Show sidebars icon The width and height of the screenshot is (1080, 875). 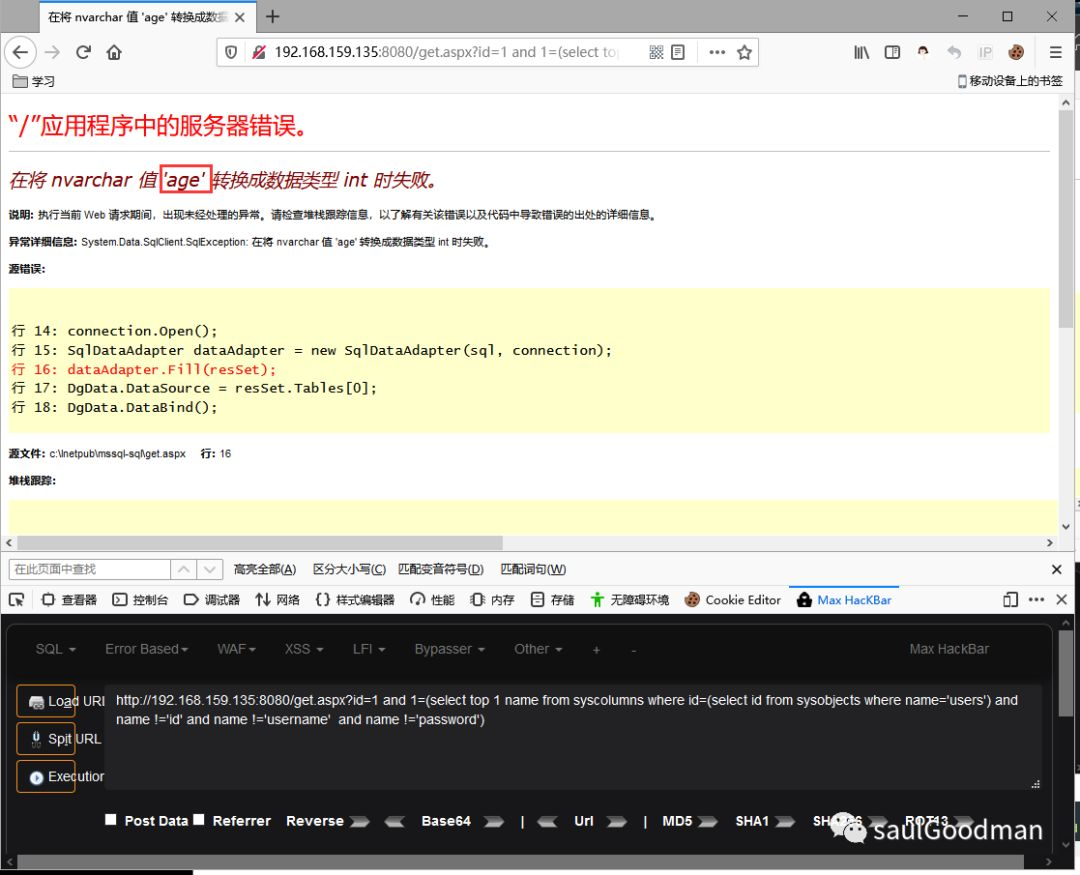[892, 52]
